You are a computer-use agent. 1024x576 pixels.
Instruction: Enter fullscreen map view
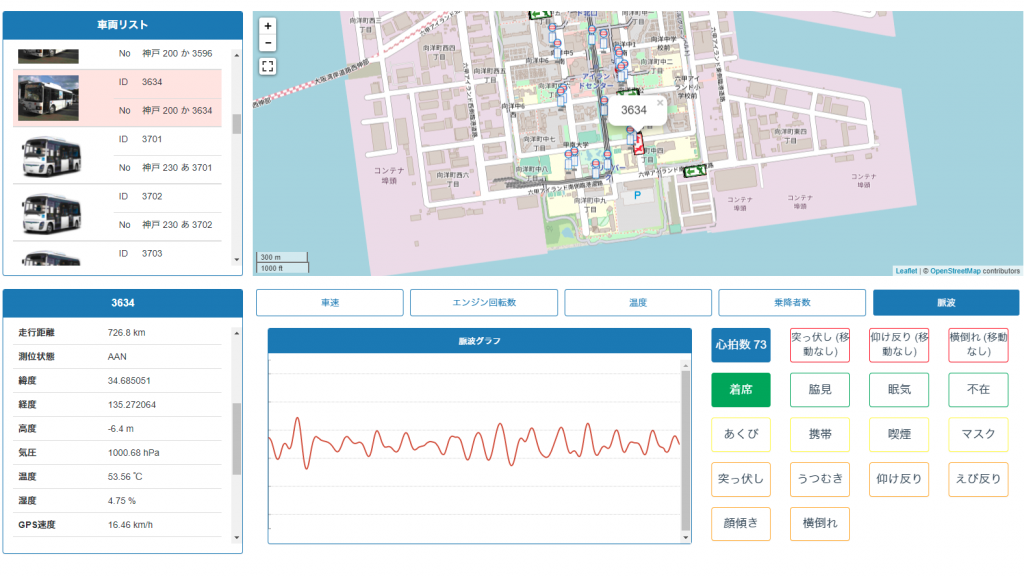point(267,67)
